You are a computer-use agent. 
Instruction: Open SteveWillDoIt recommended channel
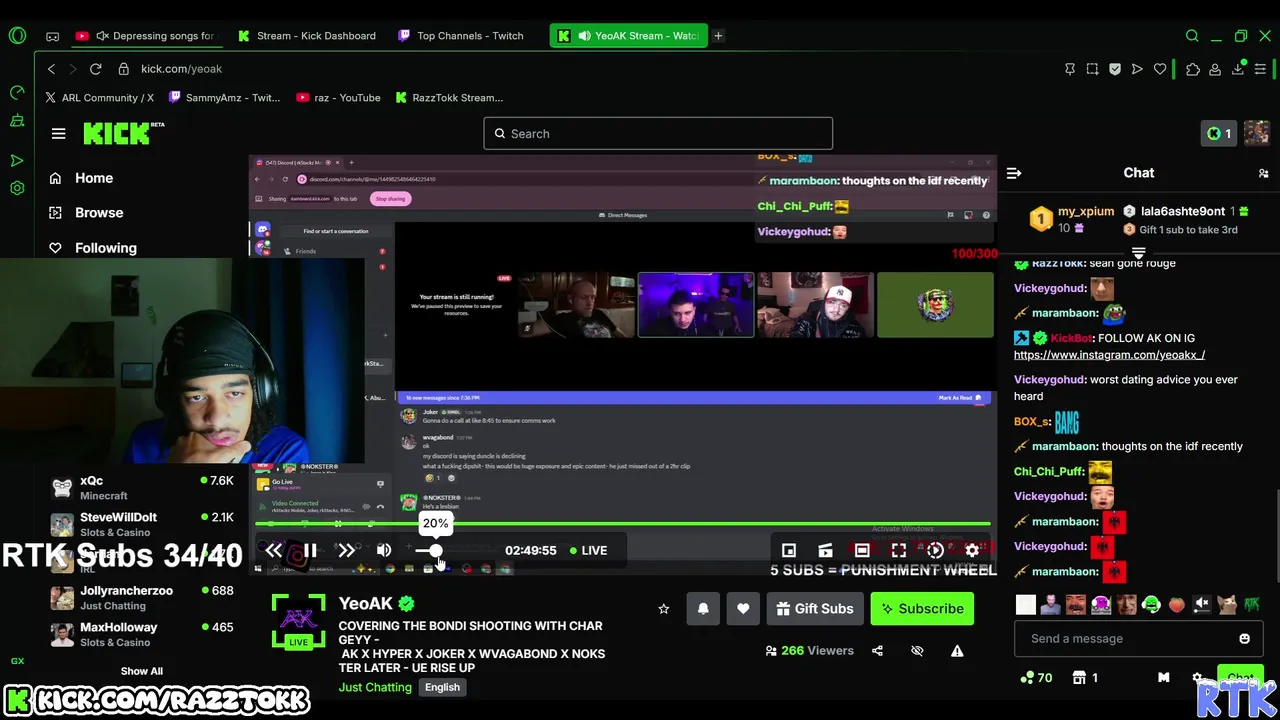tap(142, 524)
